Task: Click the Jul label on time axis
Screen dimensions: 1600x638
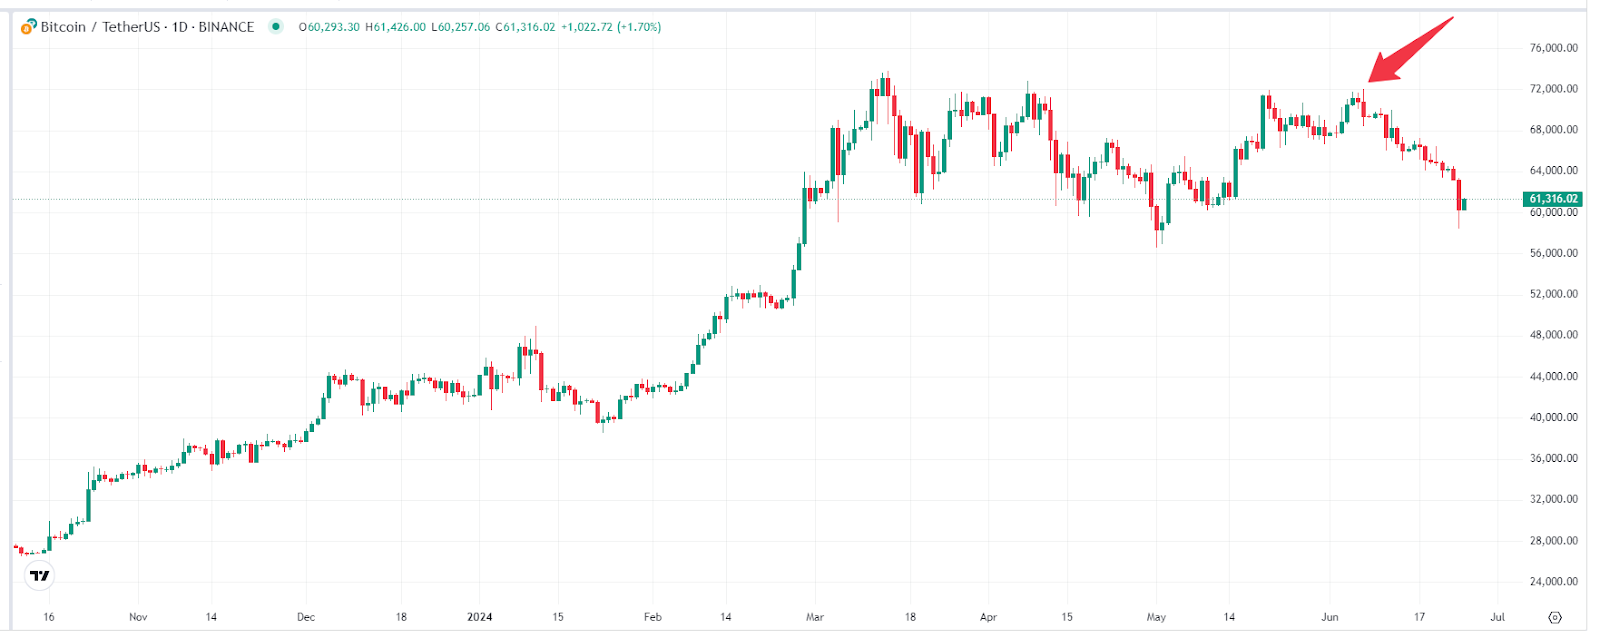Action: 1497,617
